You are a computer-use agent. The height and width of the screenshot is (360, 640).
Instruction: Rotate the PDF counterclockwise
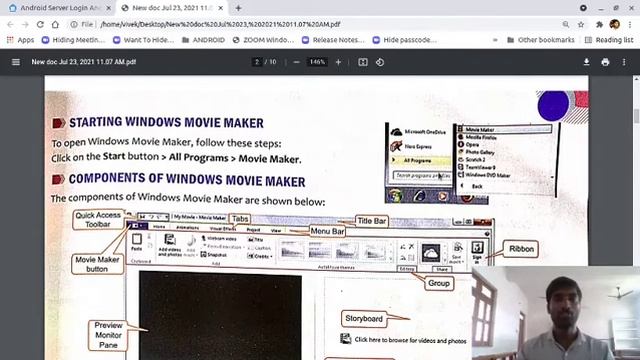[x=380, y=62]
